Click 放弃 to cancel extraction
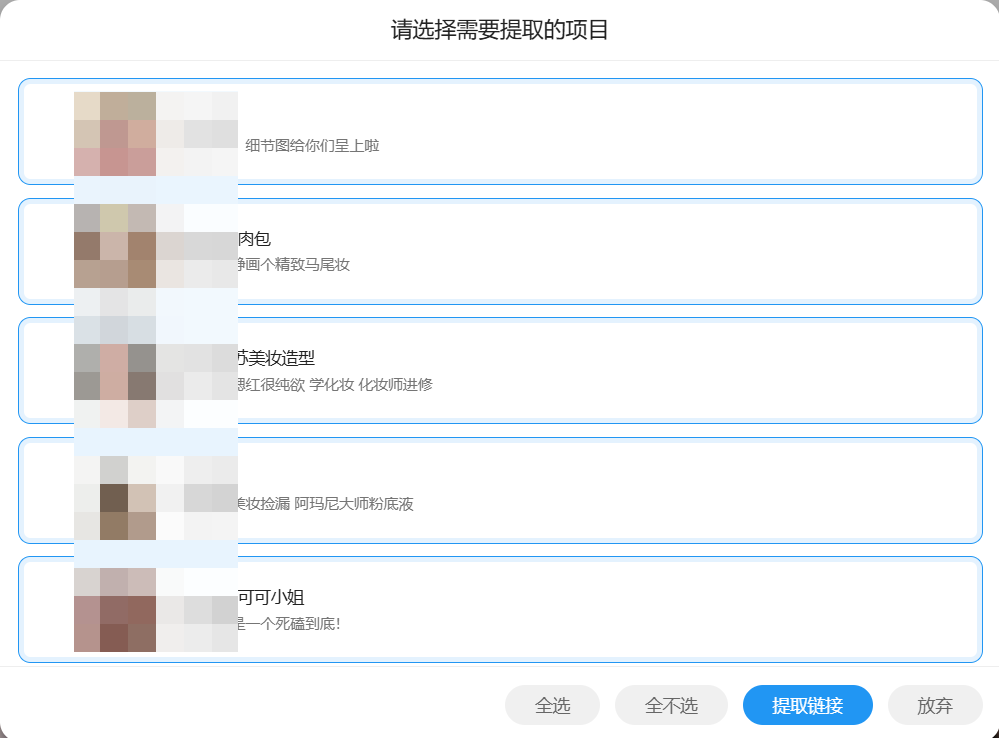This screenshot has height=738, width=999. click(x=935, y=705)
